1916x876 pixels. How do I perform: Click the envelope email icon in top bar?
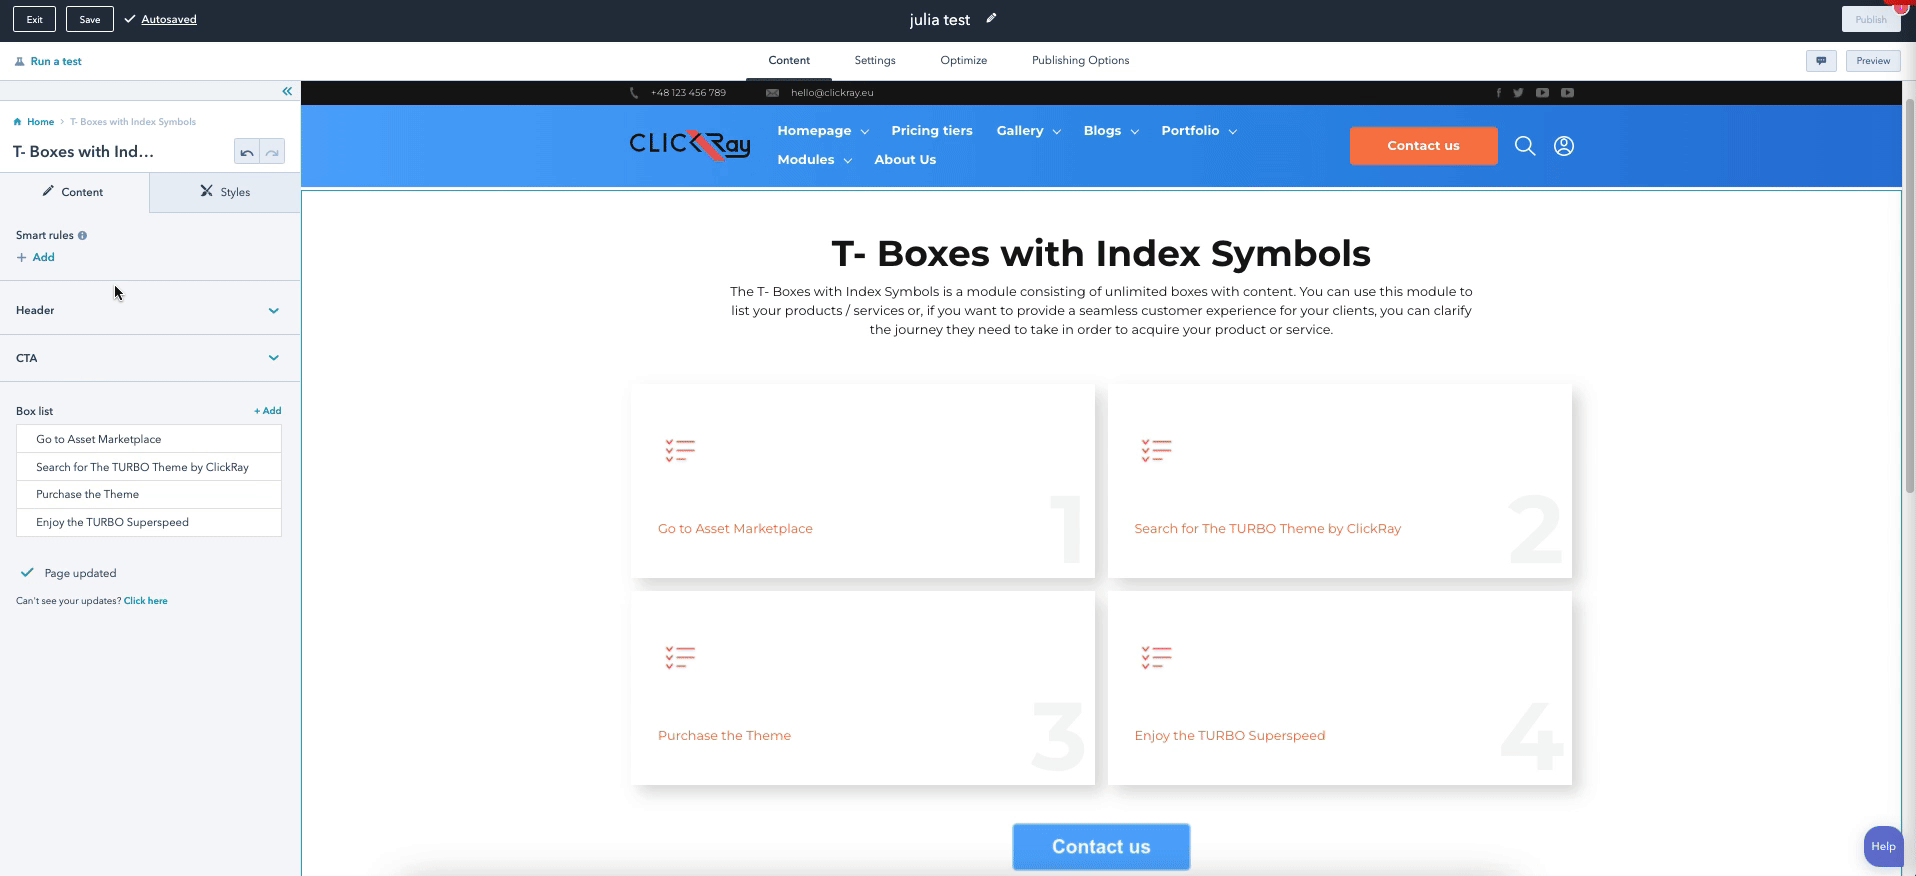(x=772, y=93)
